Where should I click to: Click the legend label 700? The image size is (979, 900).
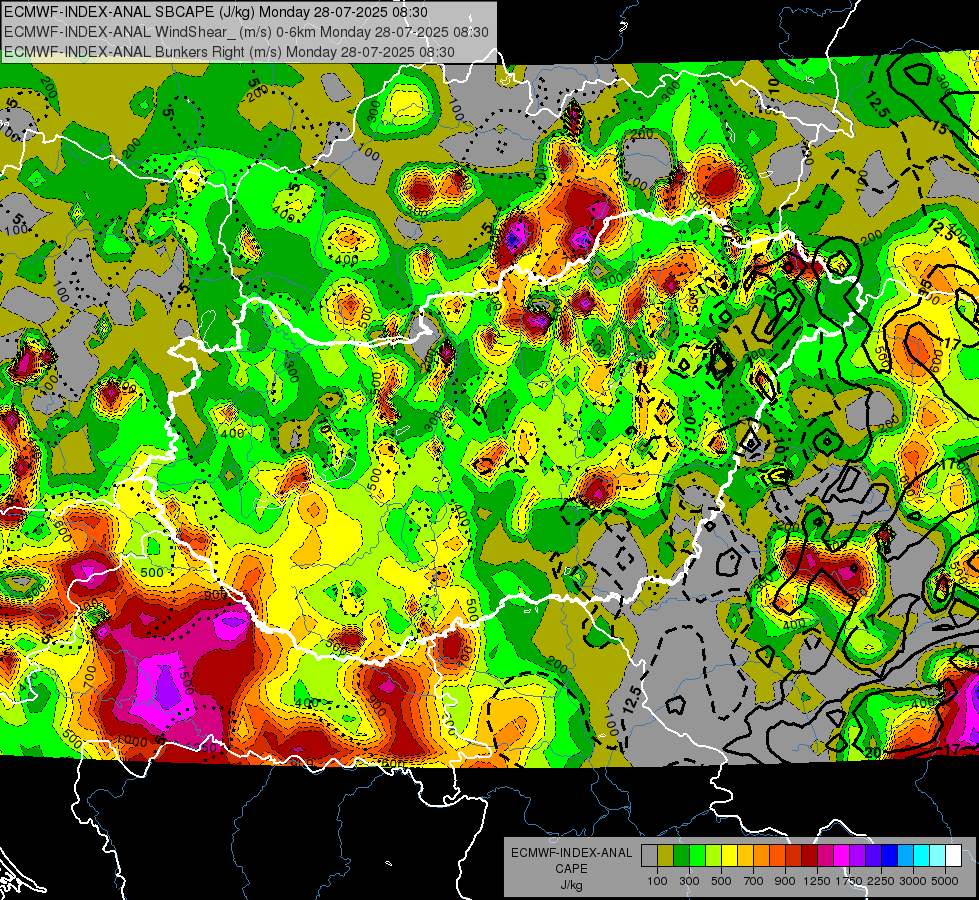point(754,881)
